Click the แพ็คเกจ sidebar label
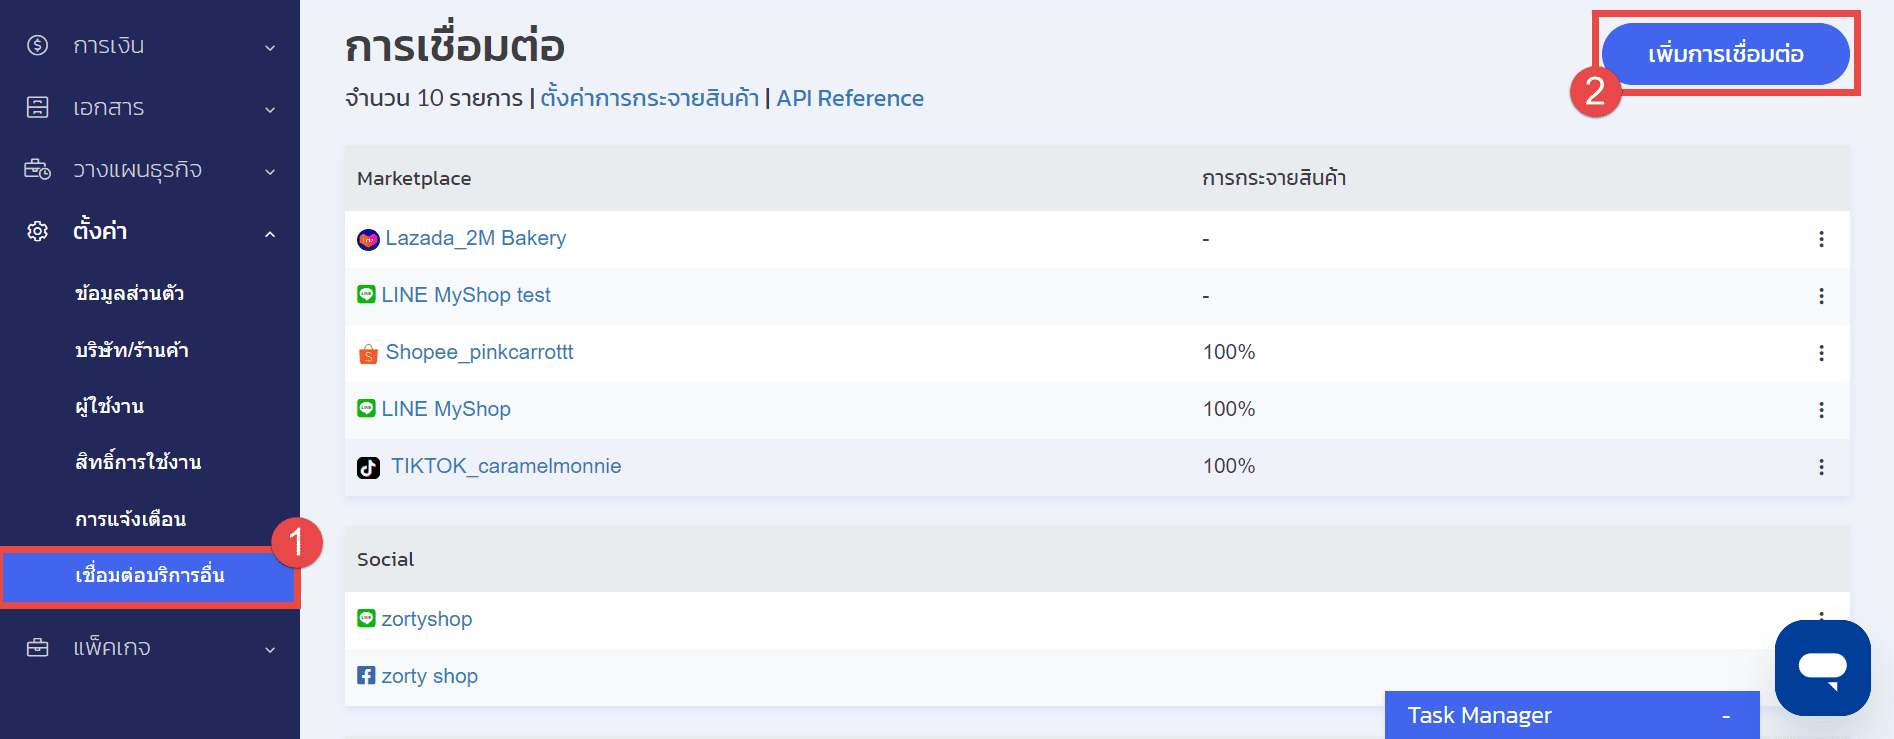Image resolution: width=1894 pixels, height=739 pixels. pos(111,647)
